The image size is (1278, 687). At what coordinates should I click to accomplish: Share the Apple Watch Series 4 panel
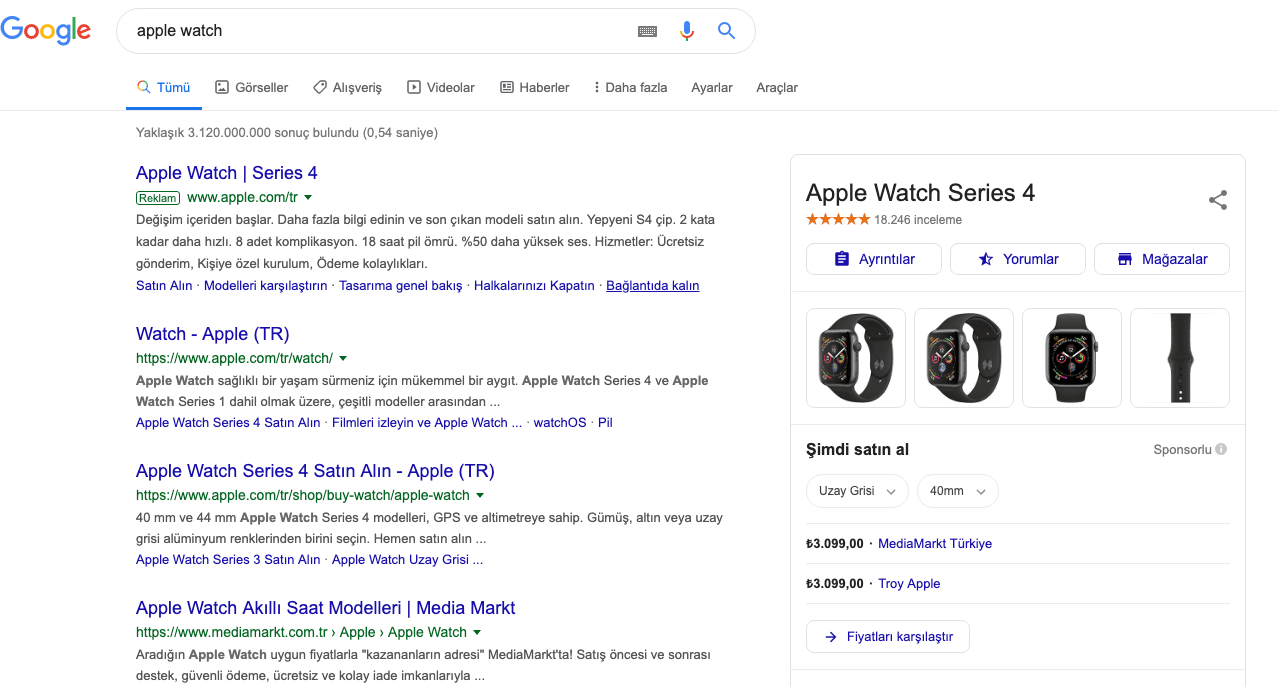pyautogui.click(x=1217, y=200)
